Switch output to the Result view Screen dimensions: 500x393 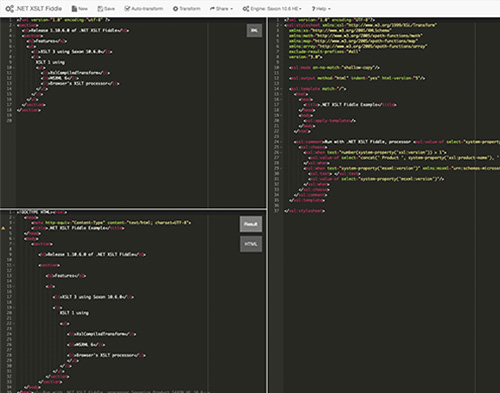click(251, 224)
